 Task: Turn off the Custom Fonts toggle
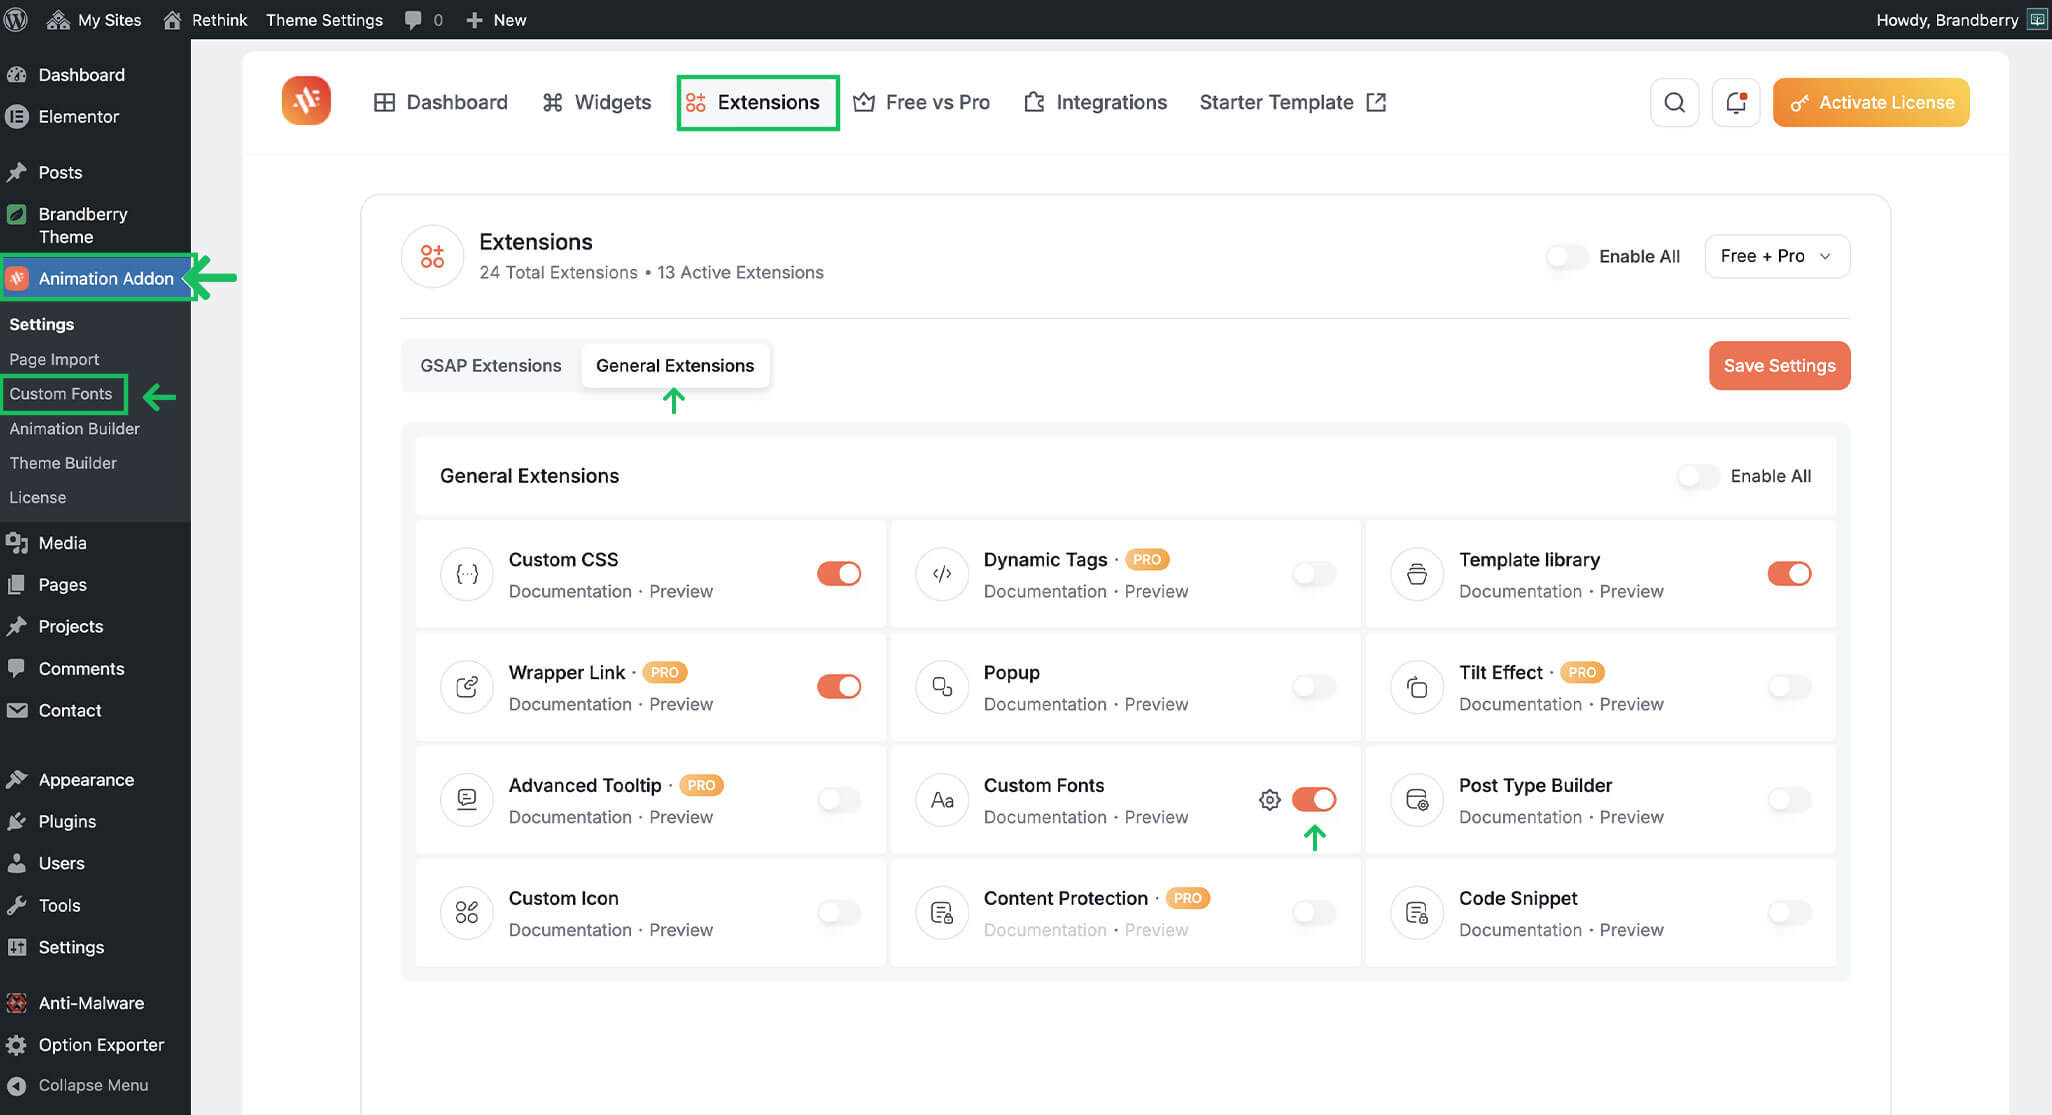[x=1313, y=800]
